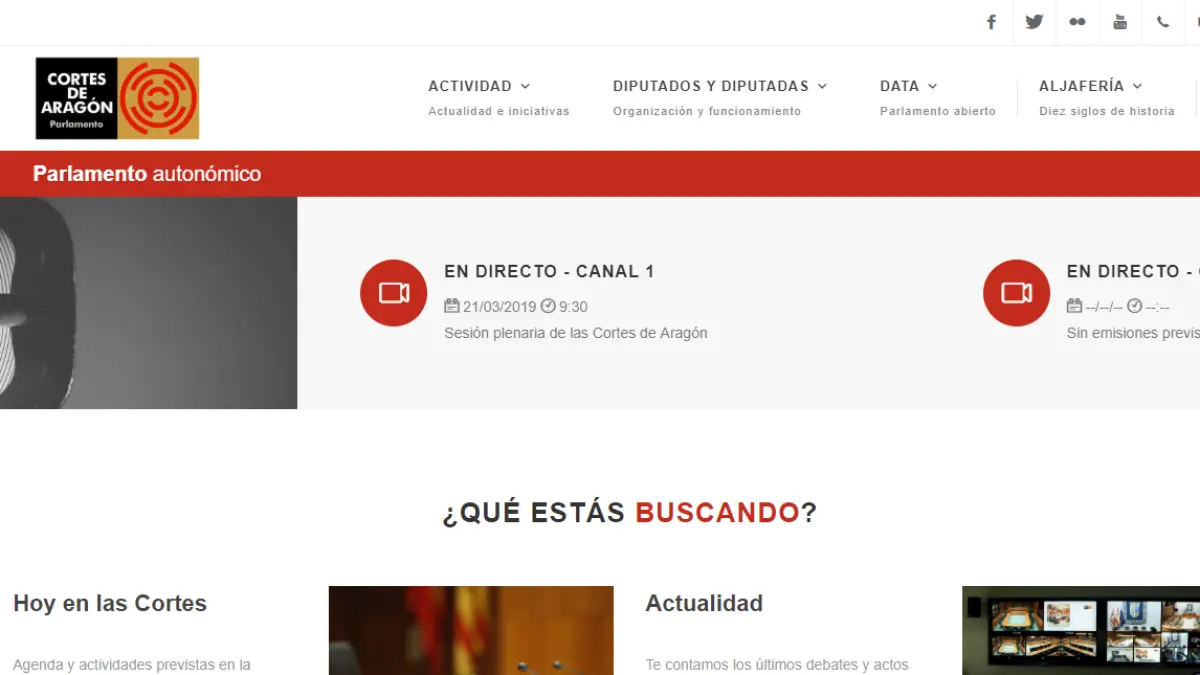Click the Twitter bird icon
The height and width of the screenshot is (675, 1200).
(1034, 22)
